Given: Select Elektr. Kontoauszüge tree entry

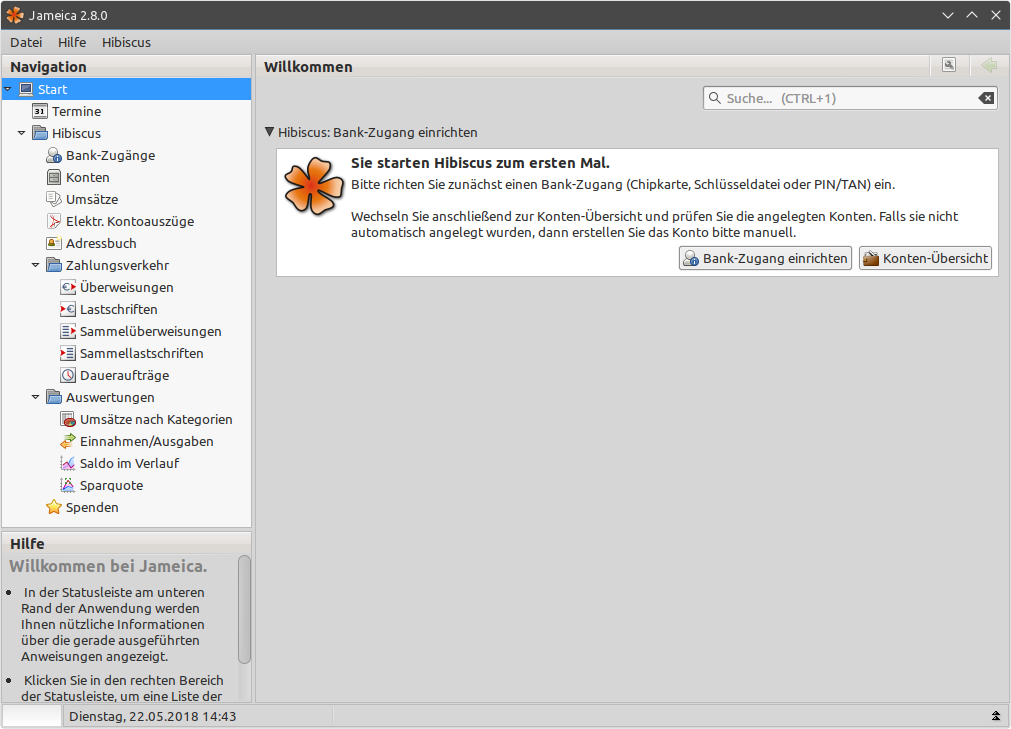Looking at the screenshot, I should 130,221.
